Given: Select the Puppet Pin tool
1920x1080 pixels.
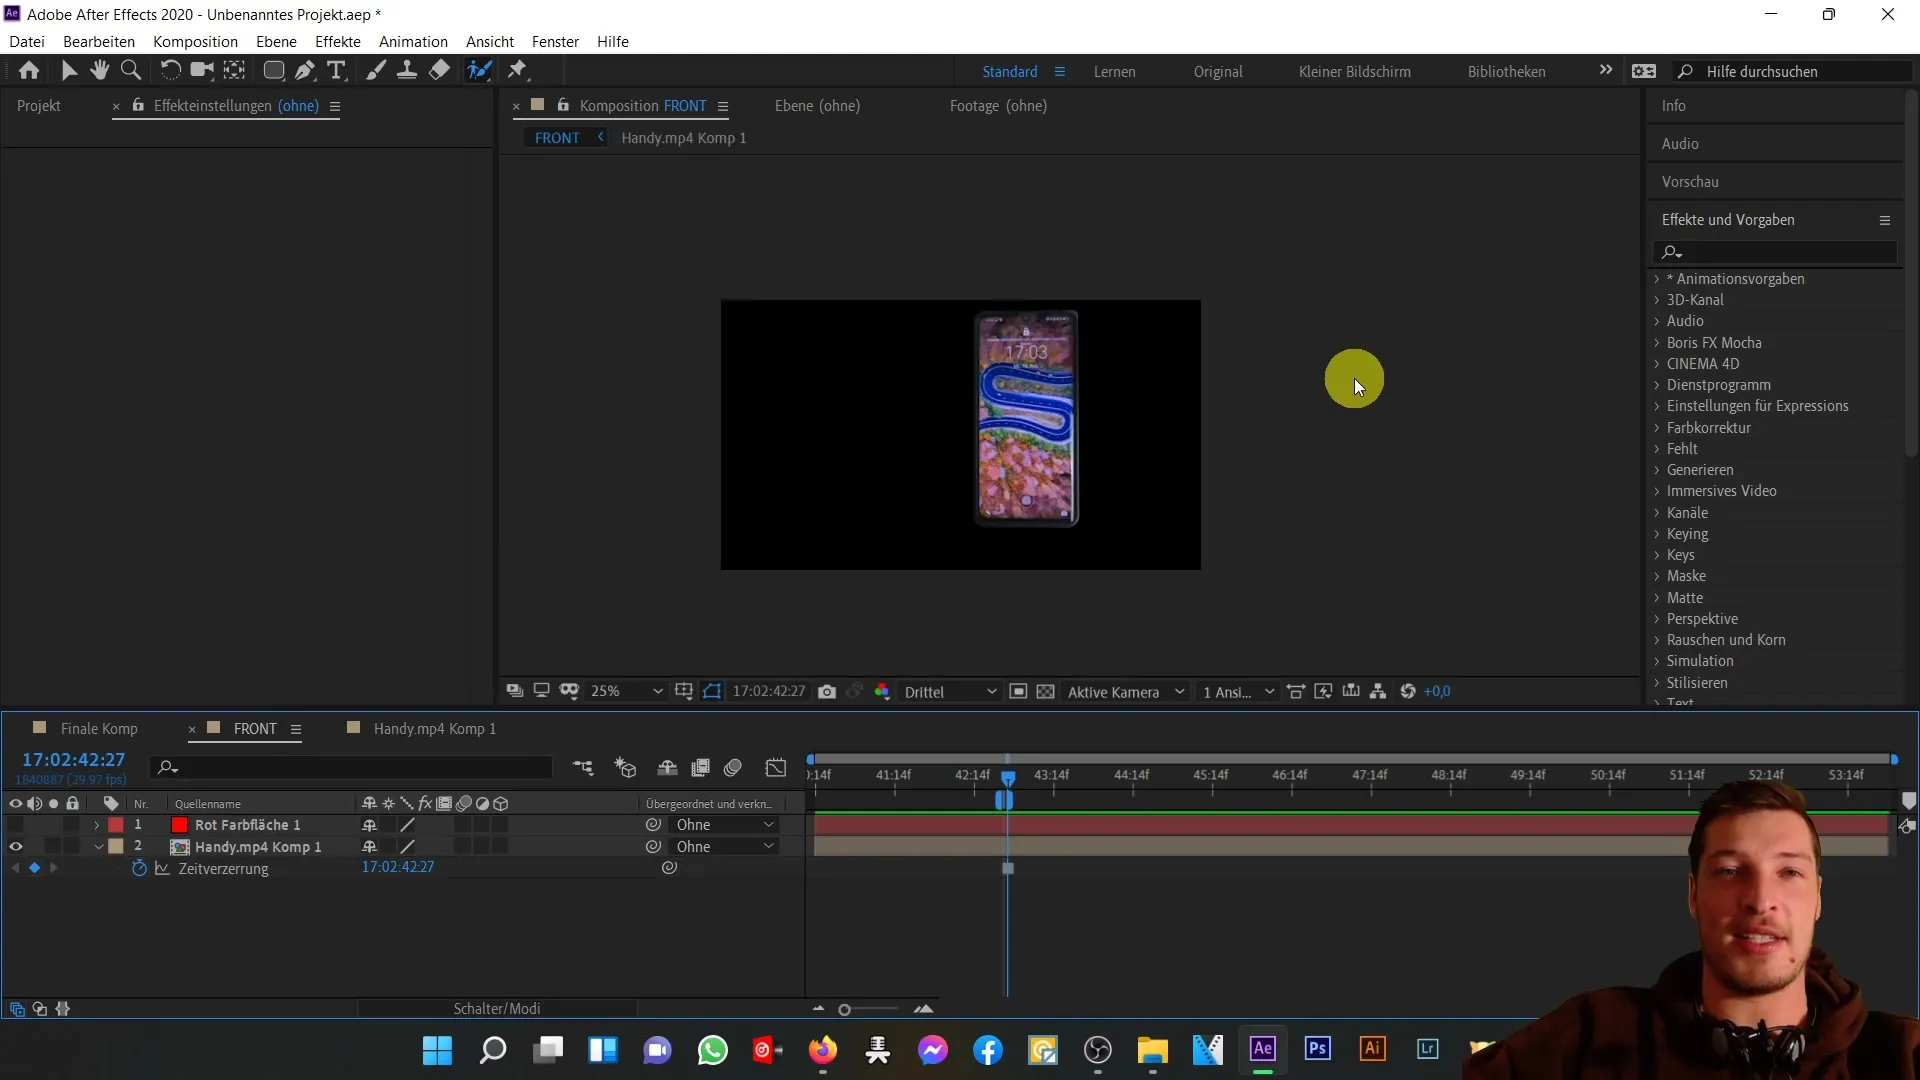Looking at the screenshot, I should click(518, 70).
